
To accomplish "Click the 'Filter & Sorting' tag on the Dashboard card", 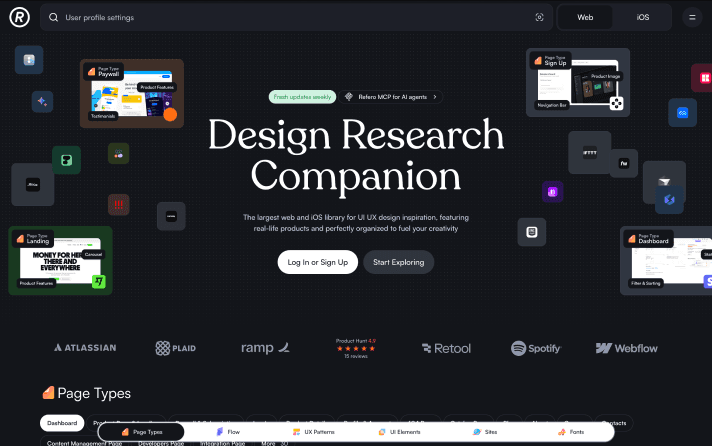I will 646,283.
